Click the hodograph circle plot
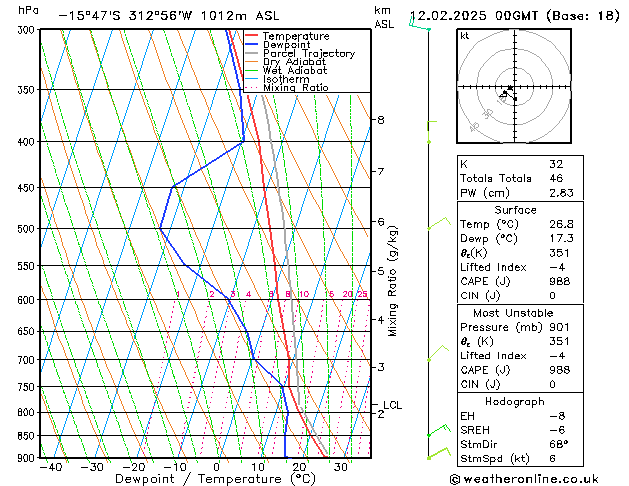 click(511, 88)
